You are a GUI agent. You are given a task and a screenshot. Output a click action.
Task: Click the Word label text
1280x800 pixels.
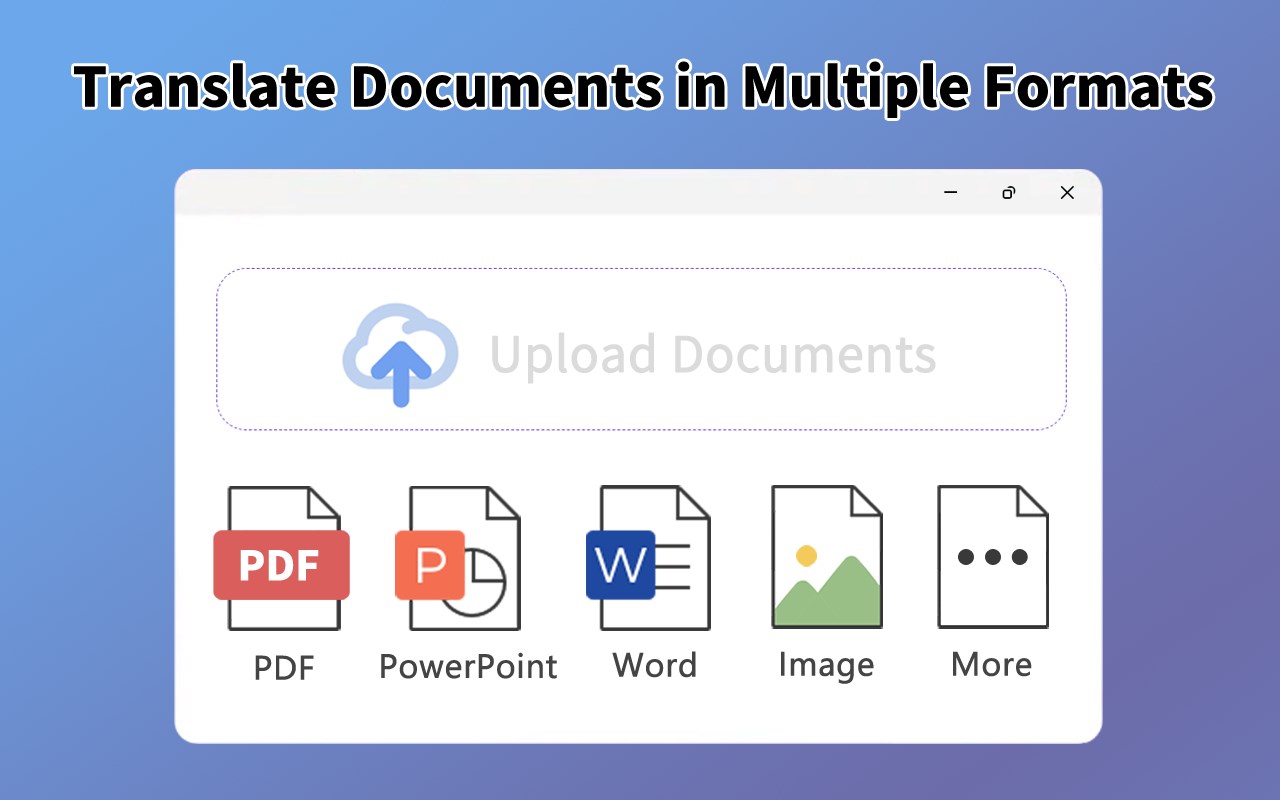655,666
